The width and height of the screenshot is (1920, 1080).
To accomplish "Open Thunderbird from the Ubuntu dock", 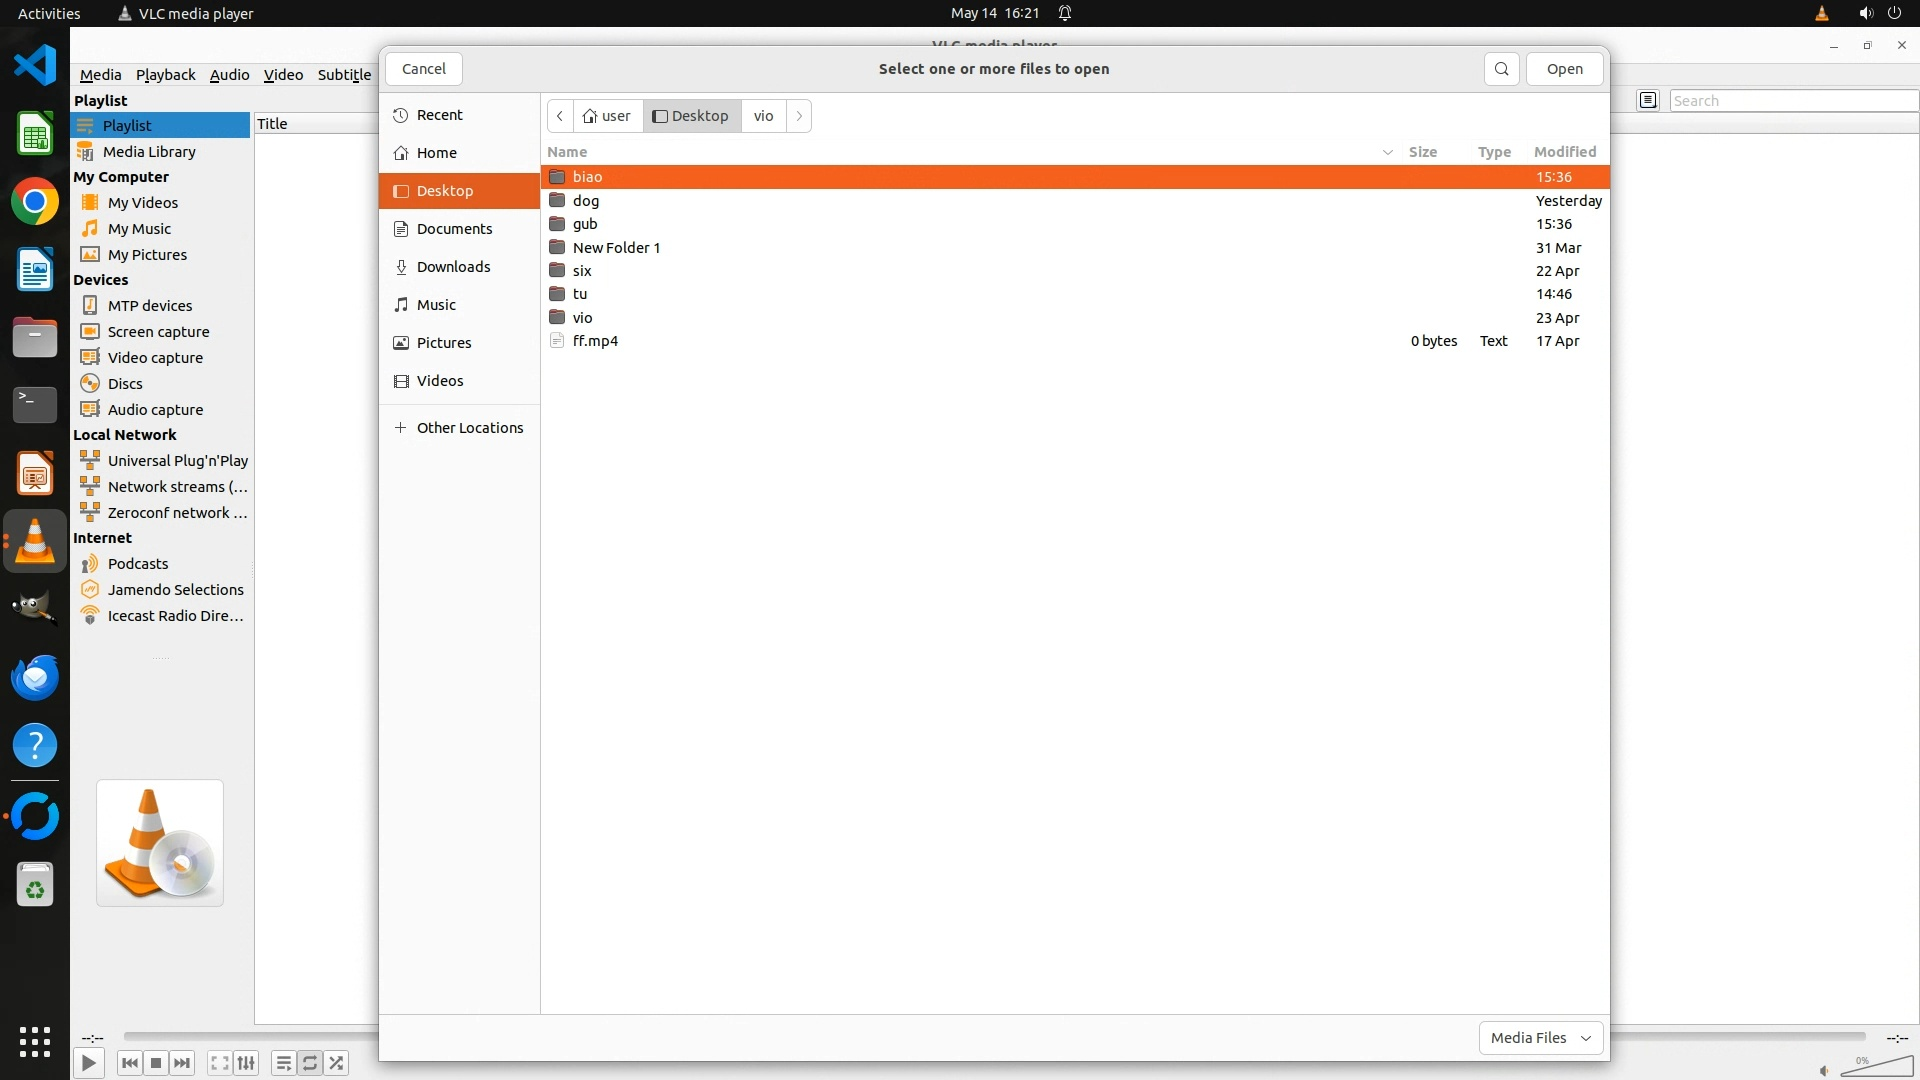I will (35, 678).
